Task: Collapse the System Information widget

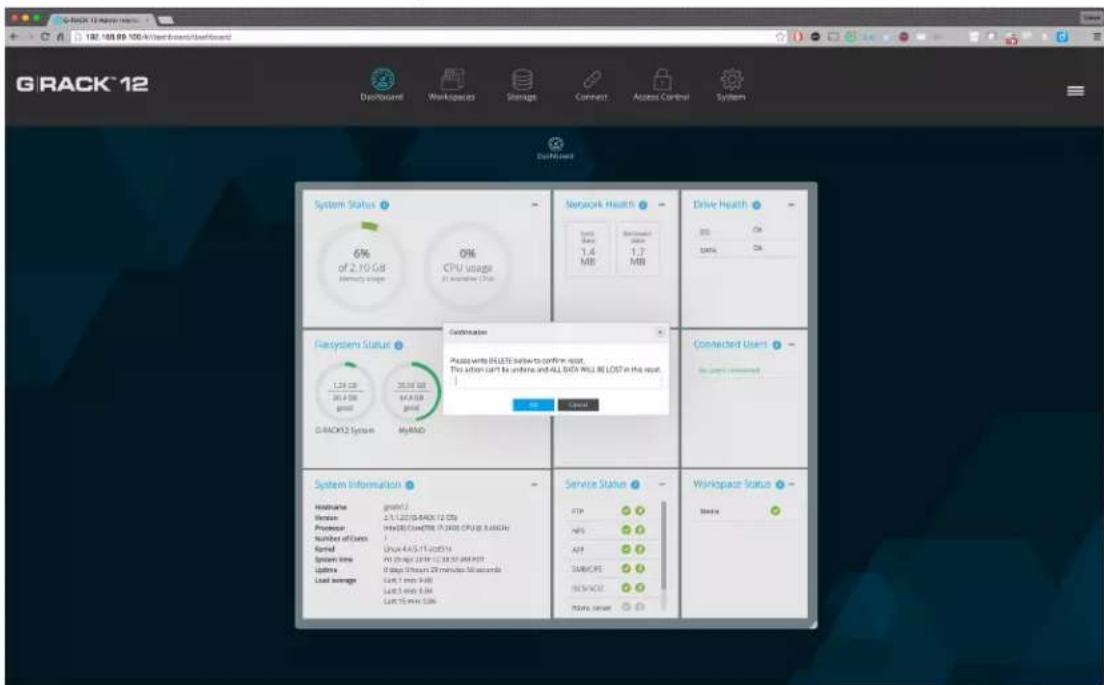Action: coord(534,485)
